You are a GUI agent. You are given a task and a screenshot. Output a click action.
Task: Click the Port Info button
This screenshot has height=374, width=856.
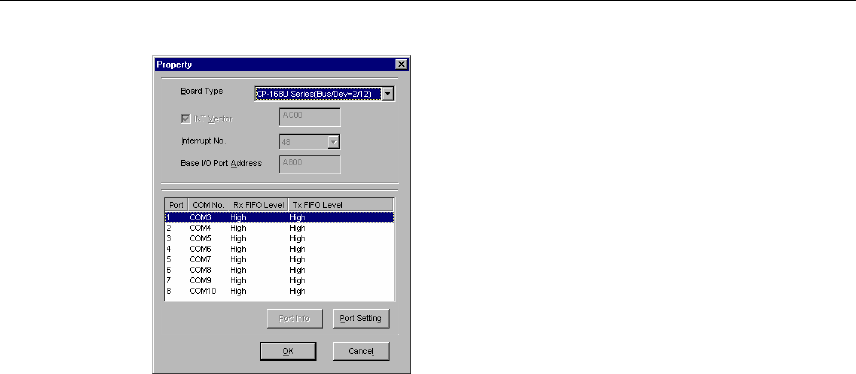pyautogui.click(x=295, y=318)
